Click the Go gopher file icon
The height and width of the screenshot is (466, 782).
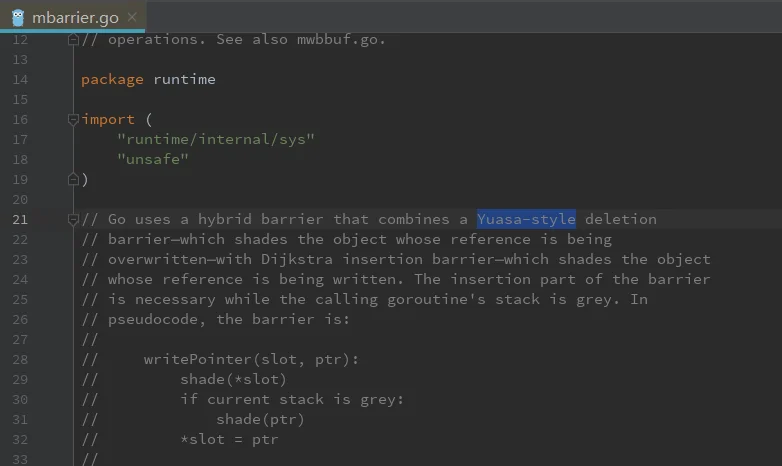pos(18,18)
